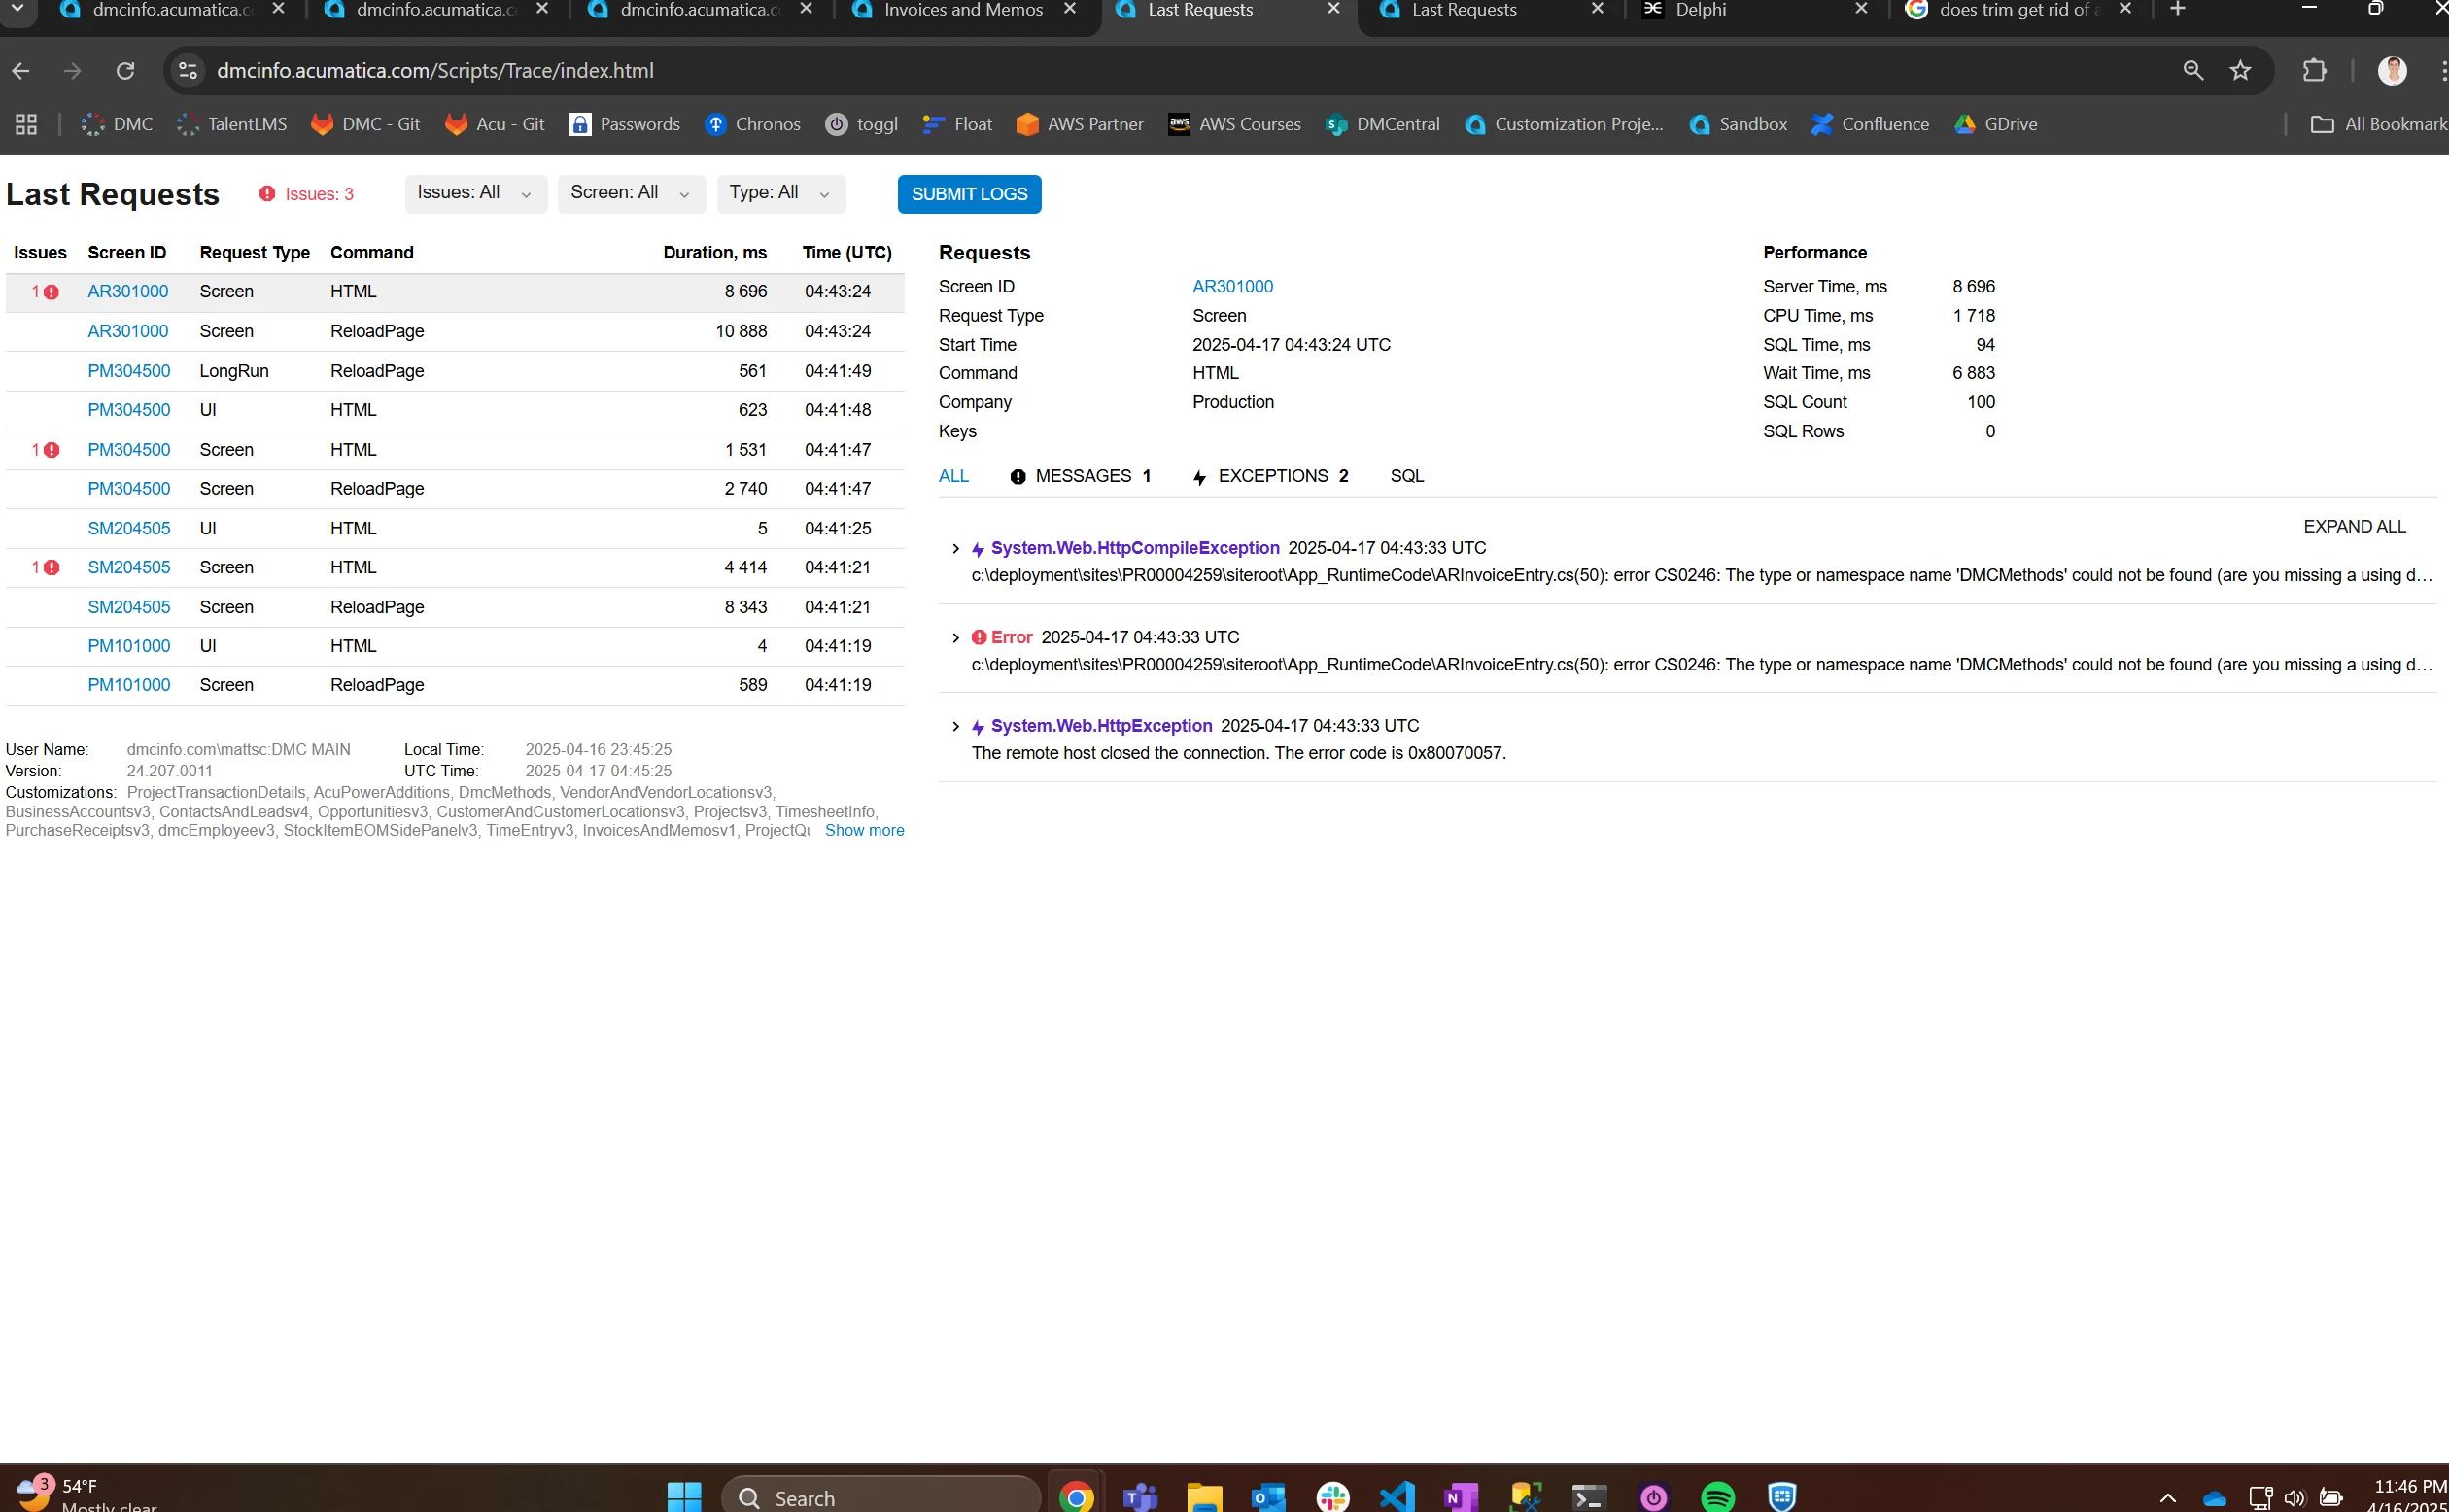The image size is (2449, 1512).
Task: Open the Issues: All filter dropdown
Action: [475, 193]
